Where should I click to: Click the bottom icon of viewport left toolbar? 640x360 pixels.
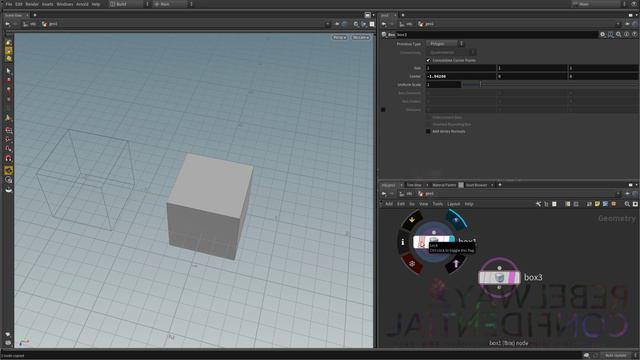pyautogui.click(x=8, y=343)
